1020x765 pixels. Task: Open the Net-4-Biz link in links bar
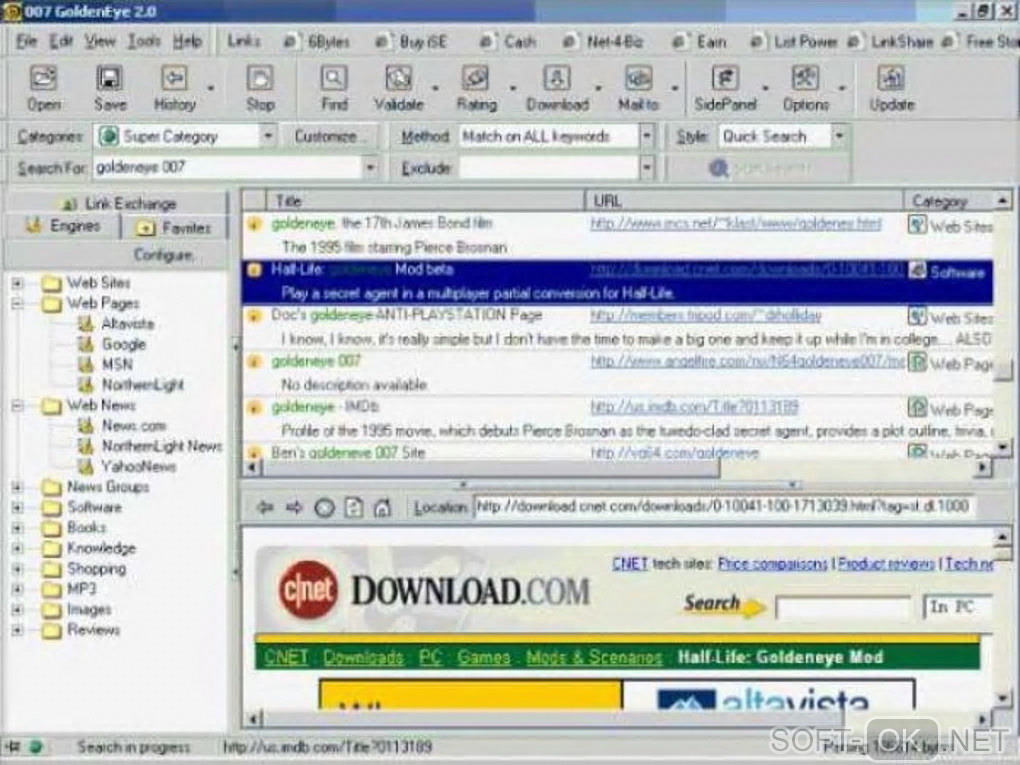[603, 42]
